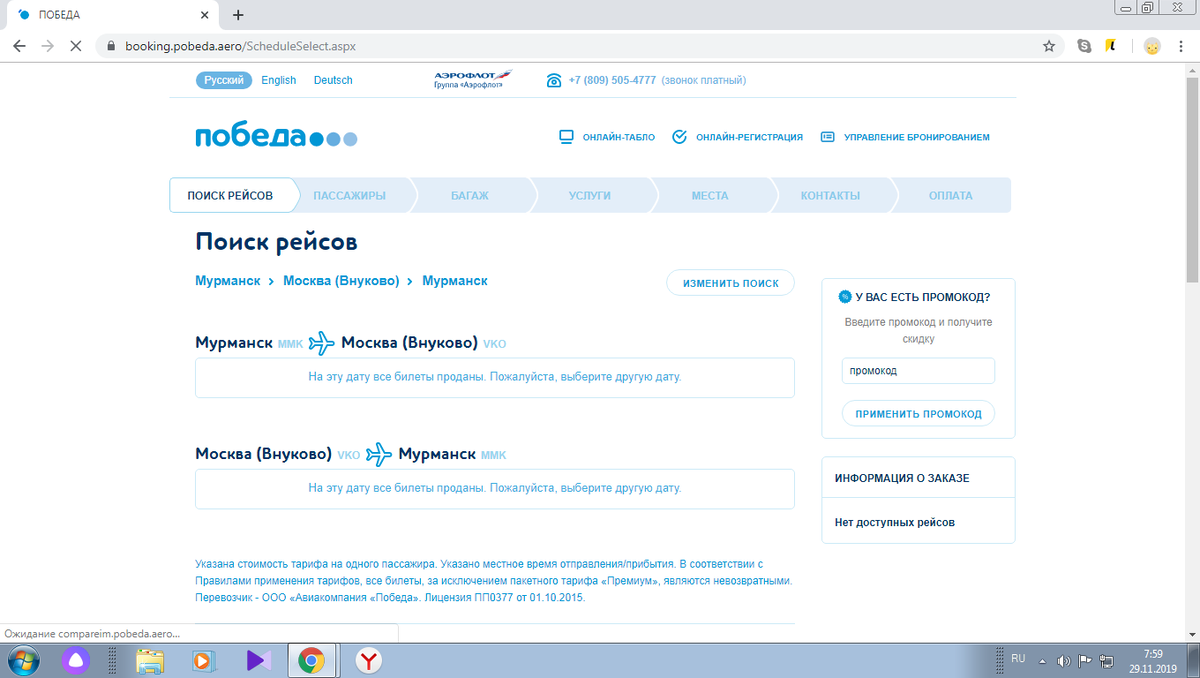Click ИЗМЕНИТЬ ПОИСК button
This screenshot has height=678, width=1200.
coord(731,283)
